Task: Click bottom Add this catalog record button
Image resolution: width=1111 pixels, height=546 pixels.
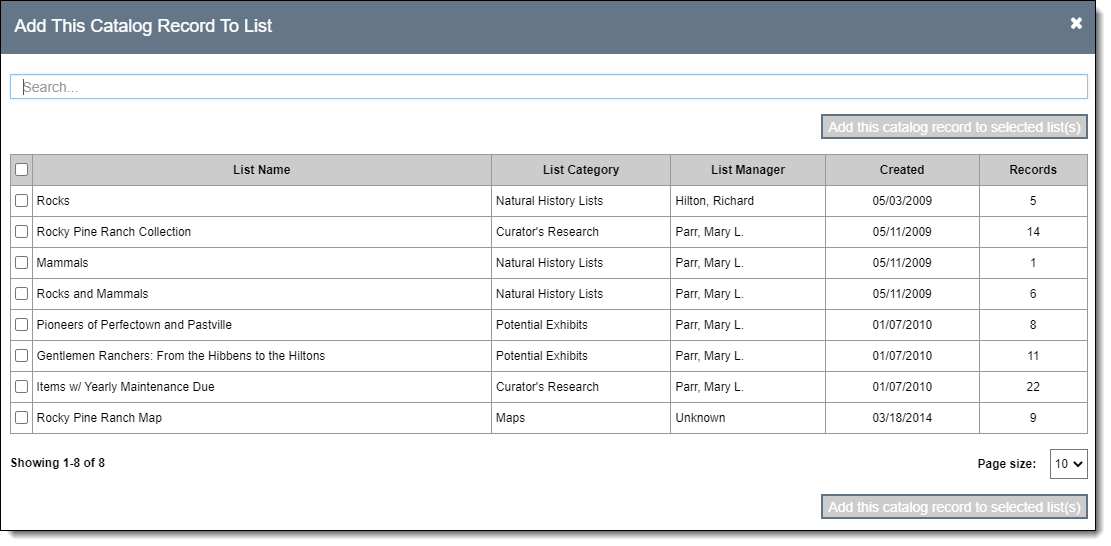Action: (954, 507)
